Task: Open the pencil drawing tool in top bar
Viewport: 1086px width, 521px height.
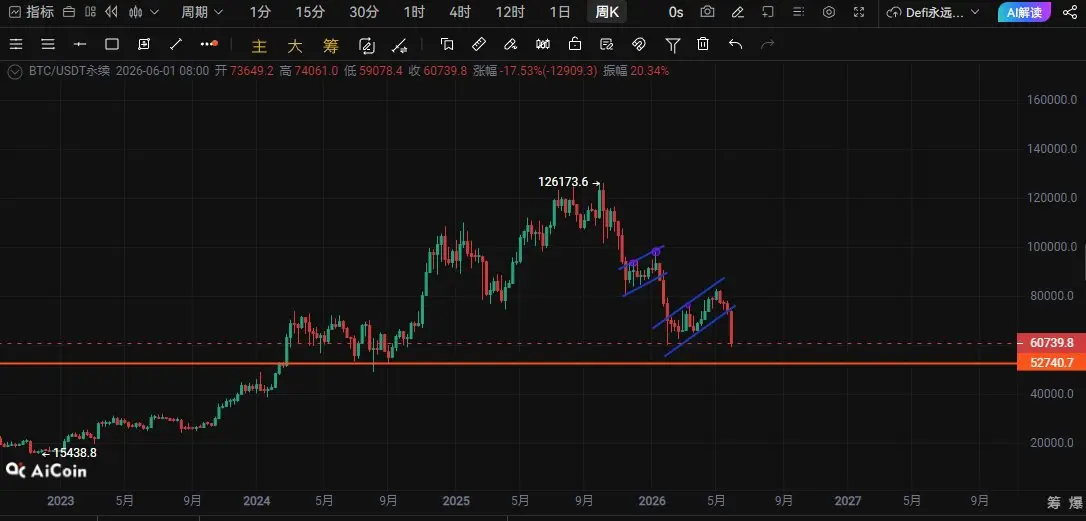Action: tap(738, 12)
